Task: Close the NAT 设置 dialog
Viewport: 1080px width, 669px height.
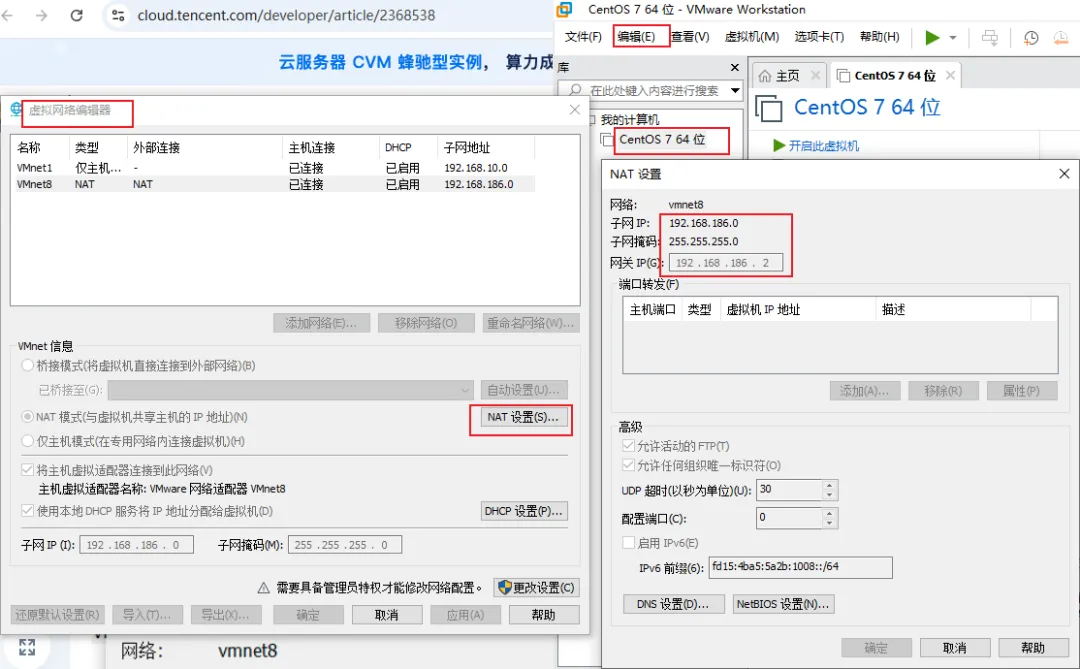Action: coord(1064,174)
